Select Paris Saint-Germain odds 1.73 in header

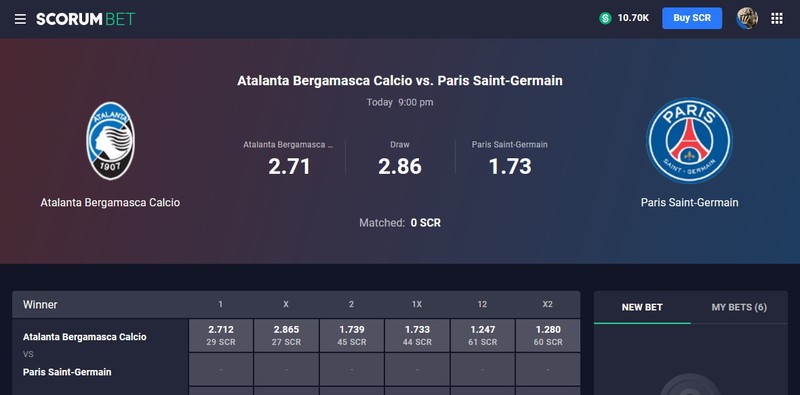[510, 166]
